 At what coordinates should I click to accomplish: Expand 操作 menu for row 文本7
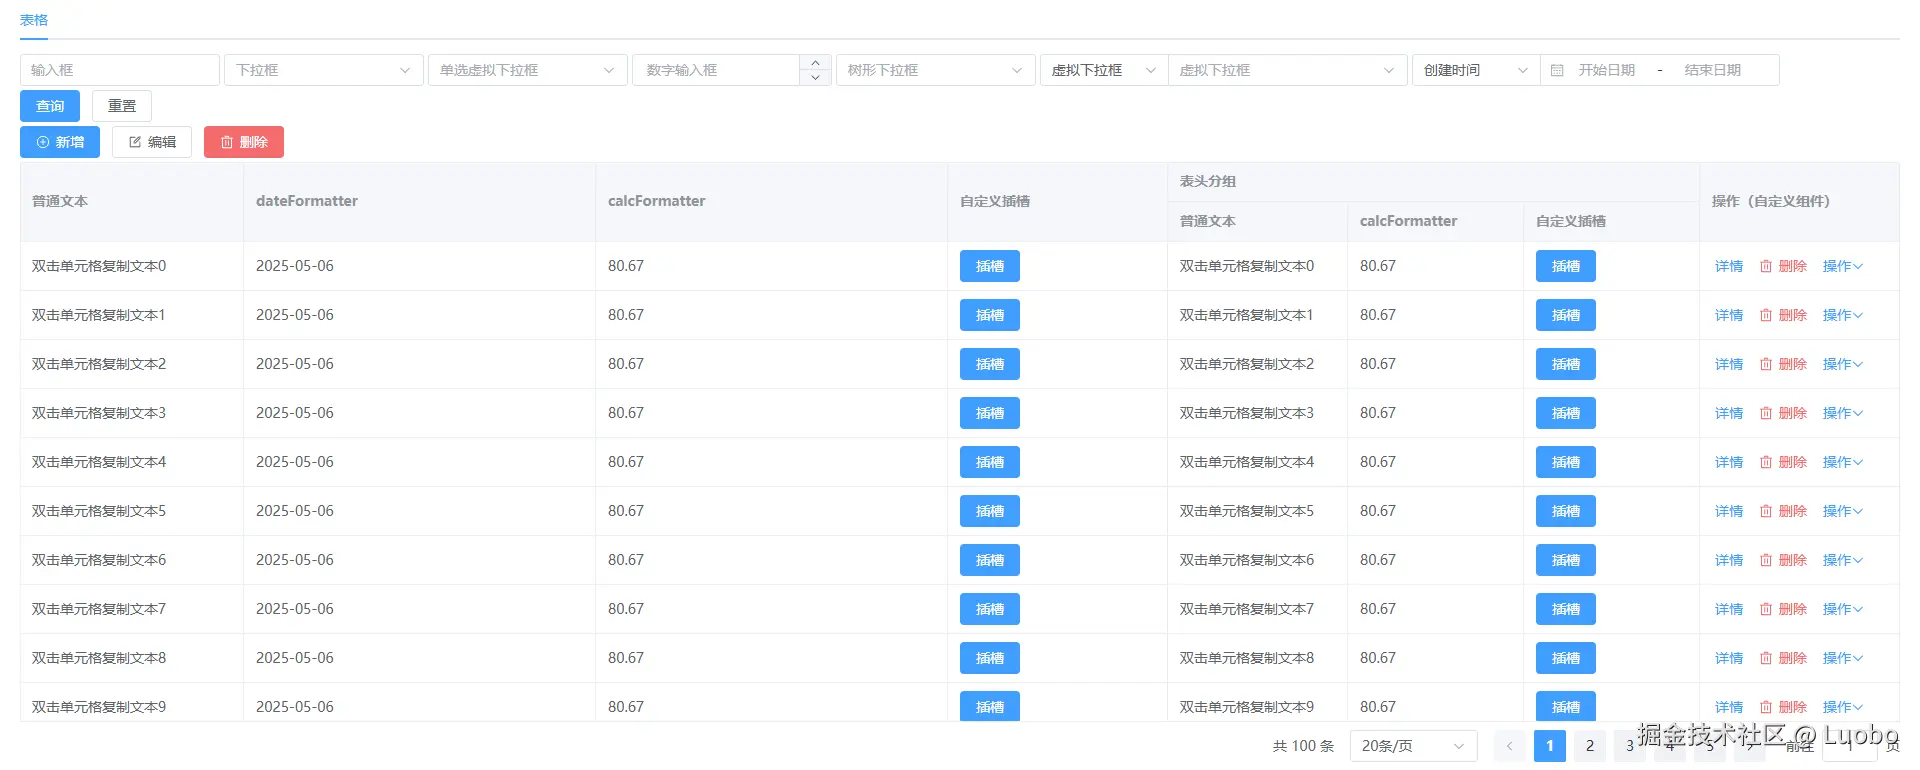point(1843,609)
